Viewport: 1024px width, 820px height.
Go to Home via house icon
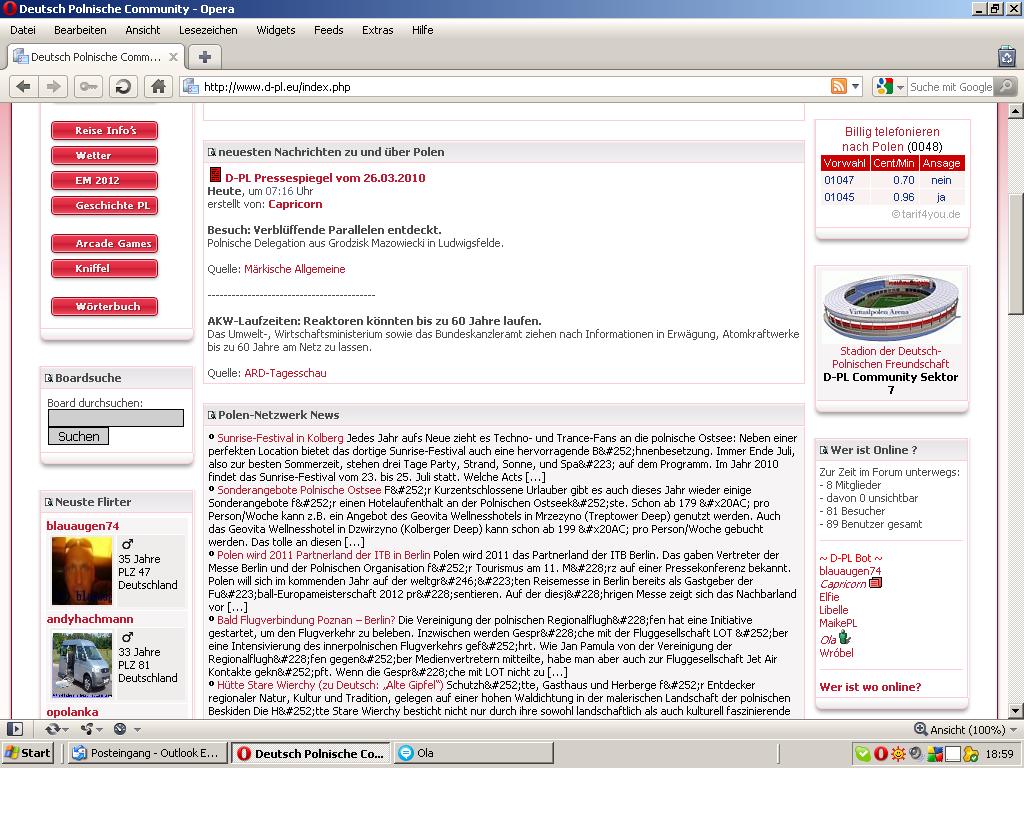[157, 87]
